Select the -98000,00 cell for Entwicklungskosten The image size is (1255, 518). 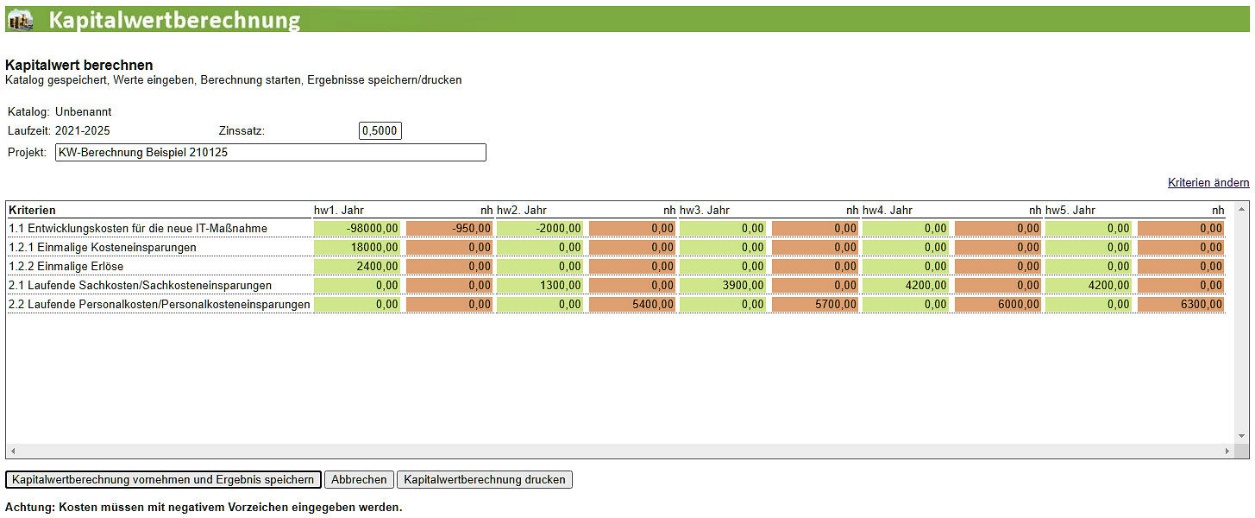[x=358, y=228]
